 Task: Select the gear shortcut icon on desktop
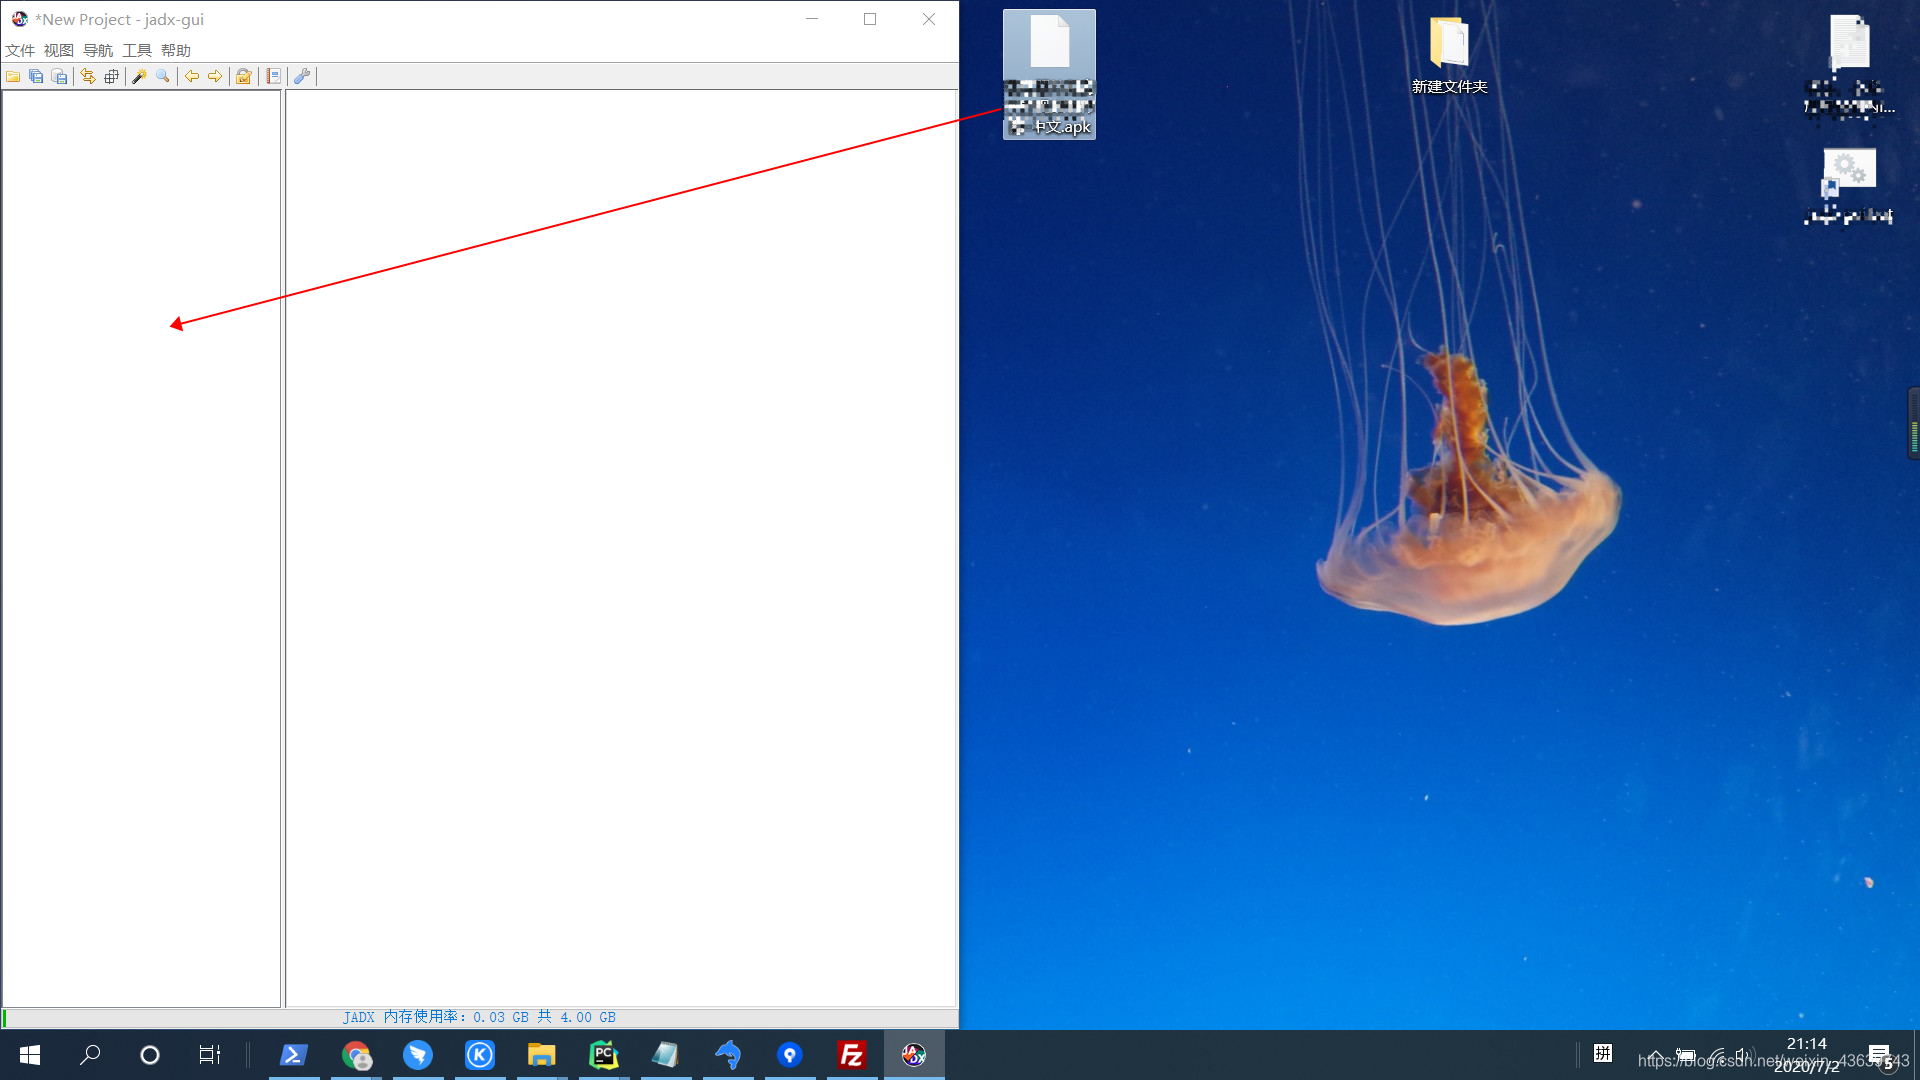[1849, 186]
